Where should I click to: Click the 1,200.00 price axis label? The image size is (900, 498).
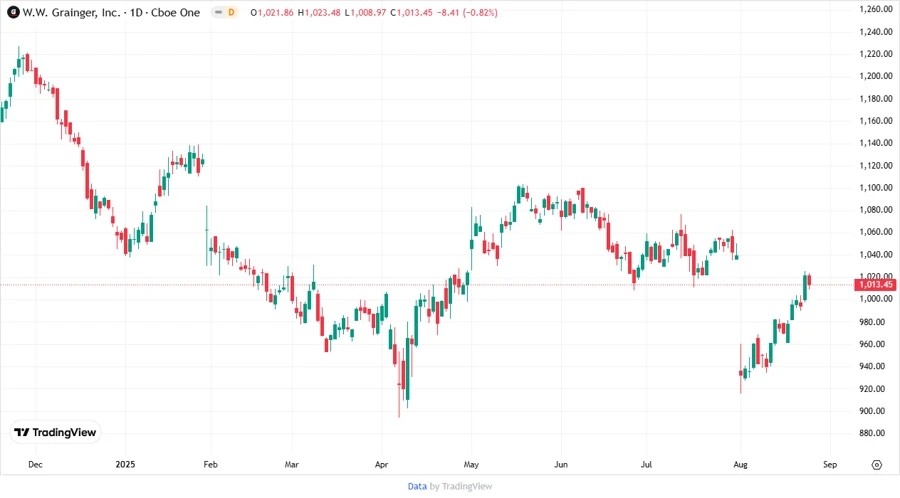(x=876, y=76)
